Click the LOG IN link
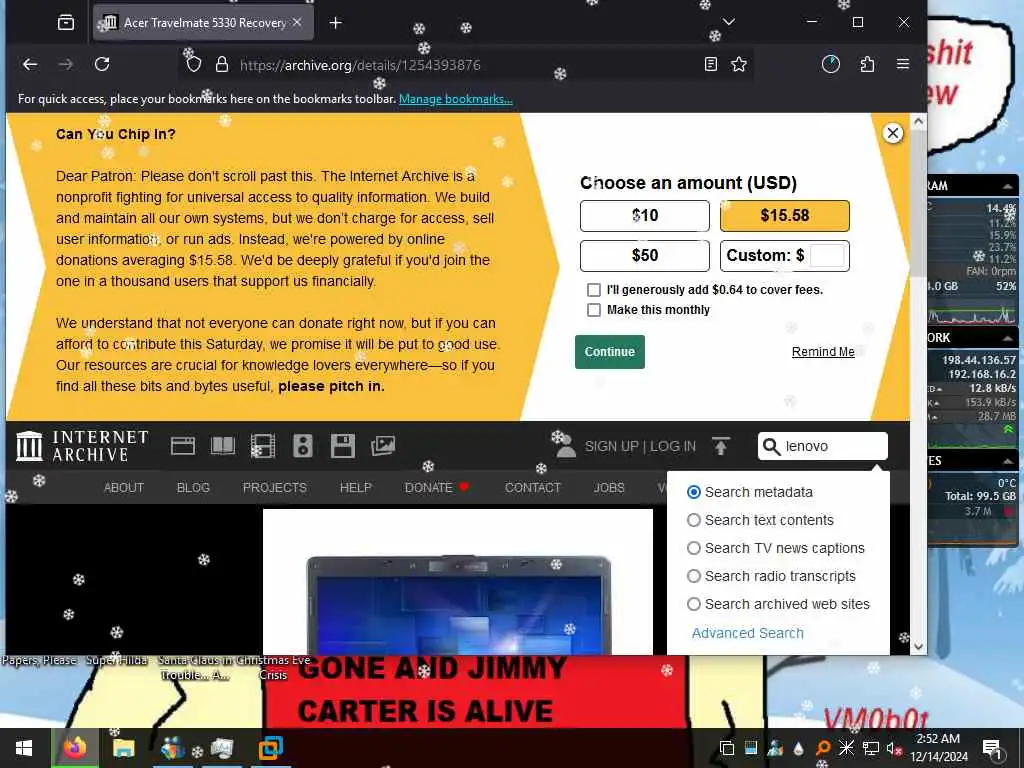1024x768 pixels. pos(673,446)
